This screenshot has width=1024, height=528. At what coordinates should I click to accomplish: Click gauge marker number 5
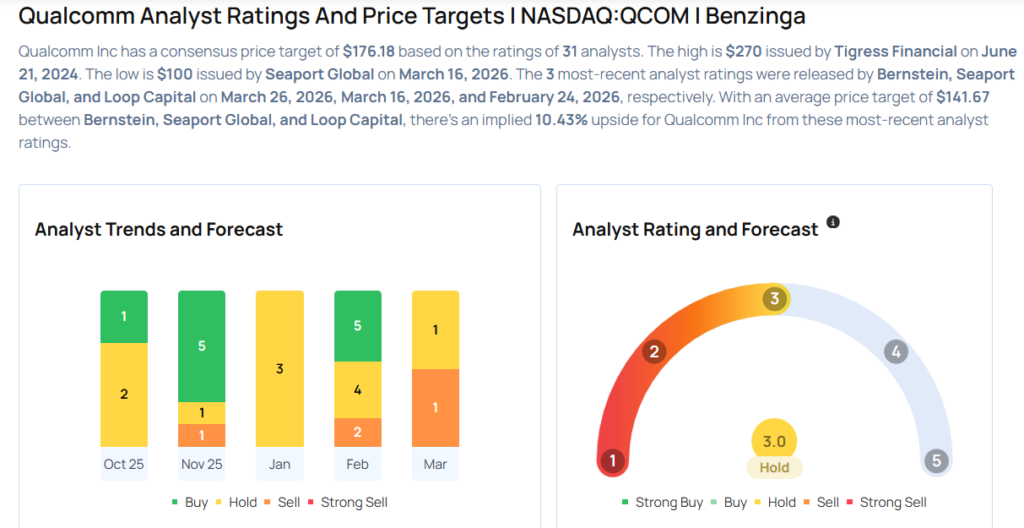point(936,461)
